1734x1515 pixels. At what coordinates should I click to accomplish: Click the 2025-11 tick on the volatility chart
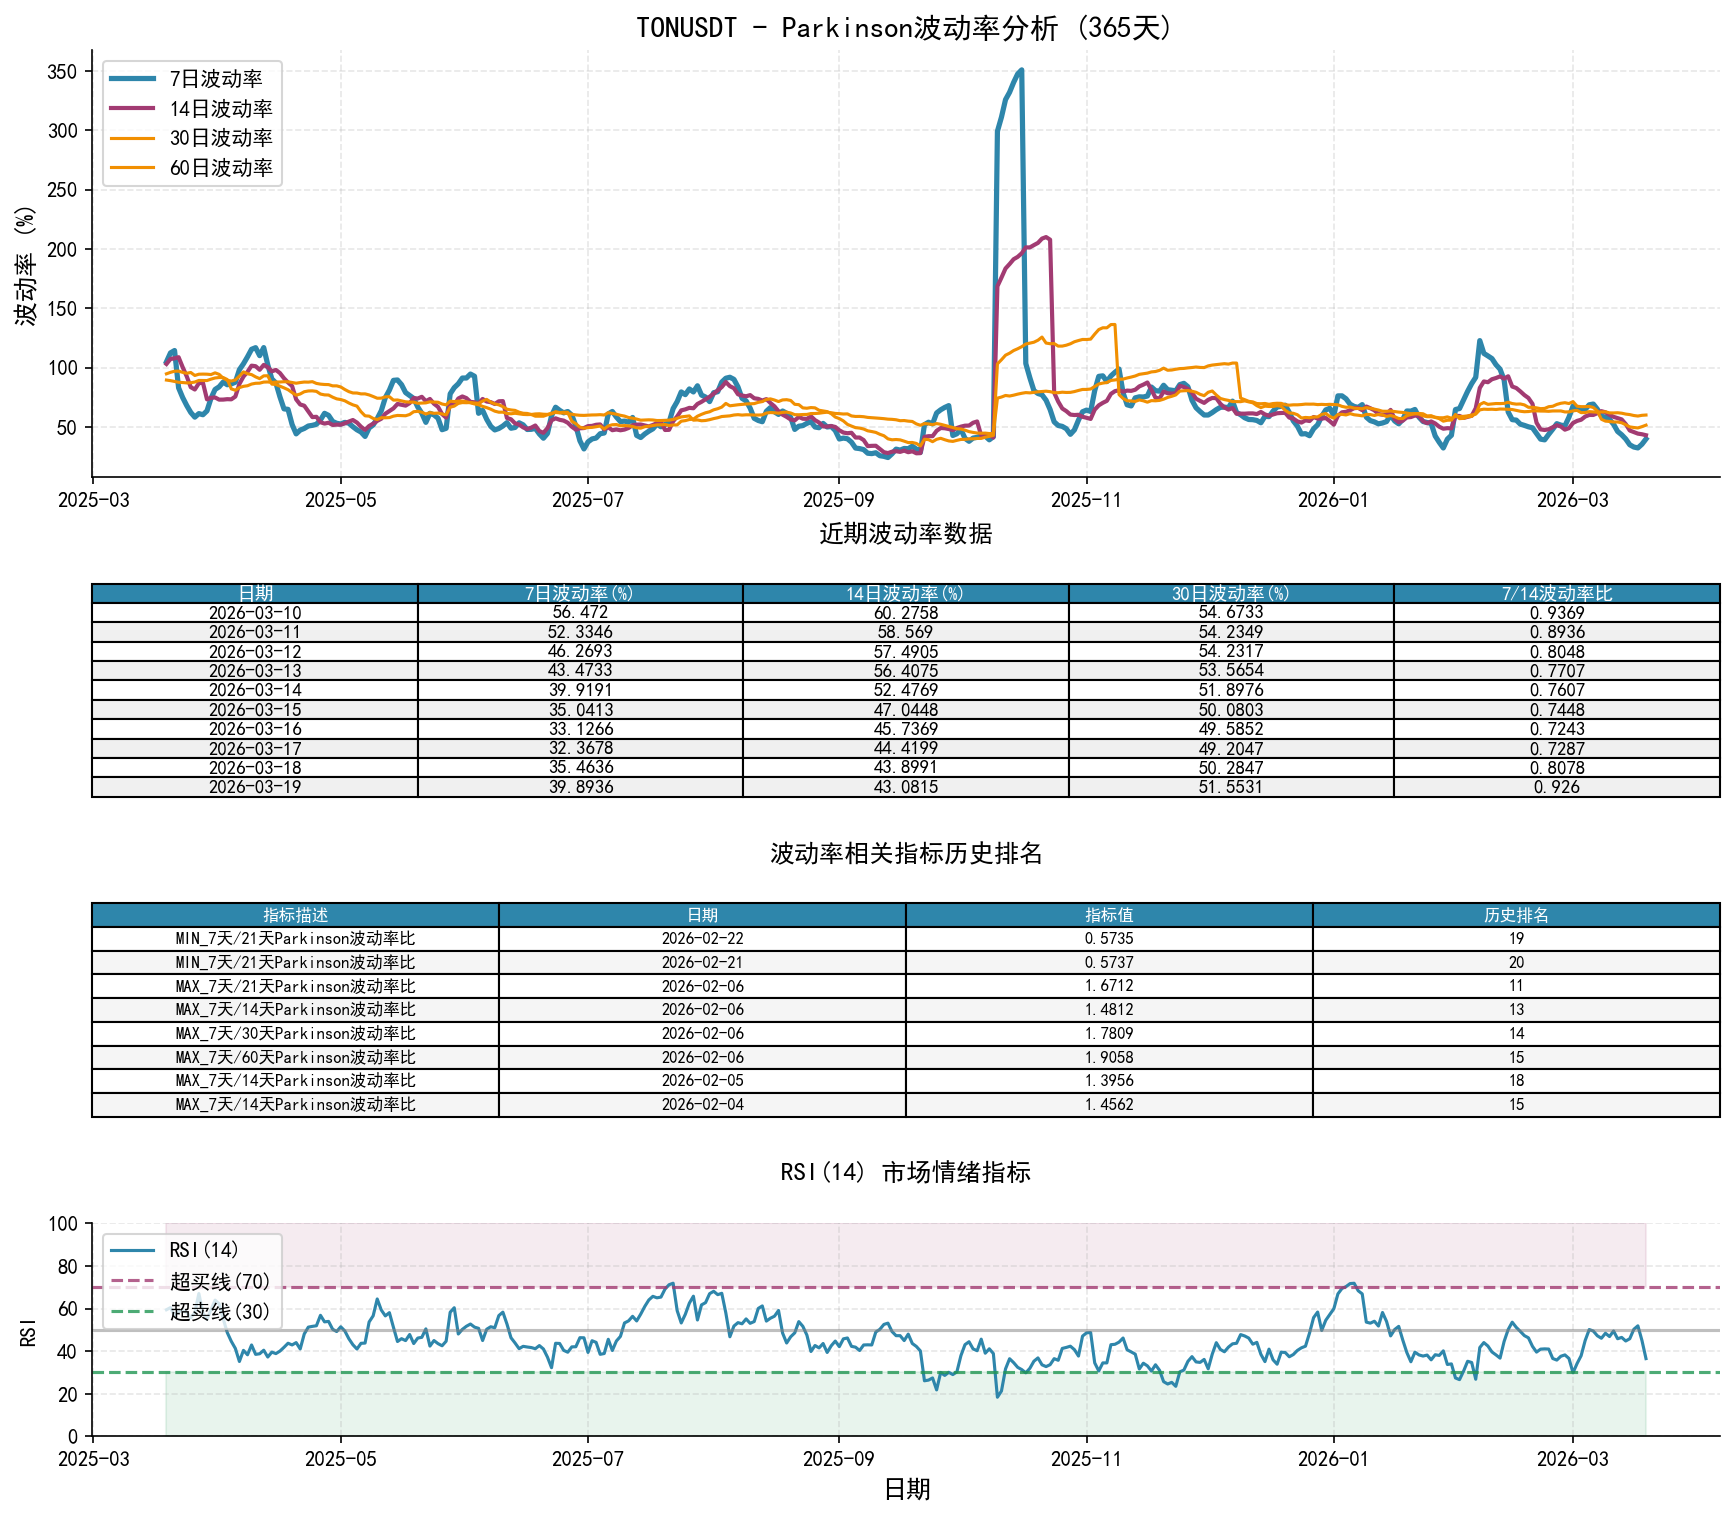1086,500
